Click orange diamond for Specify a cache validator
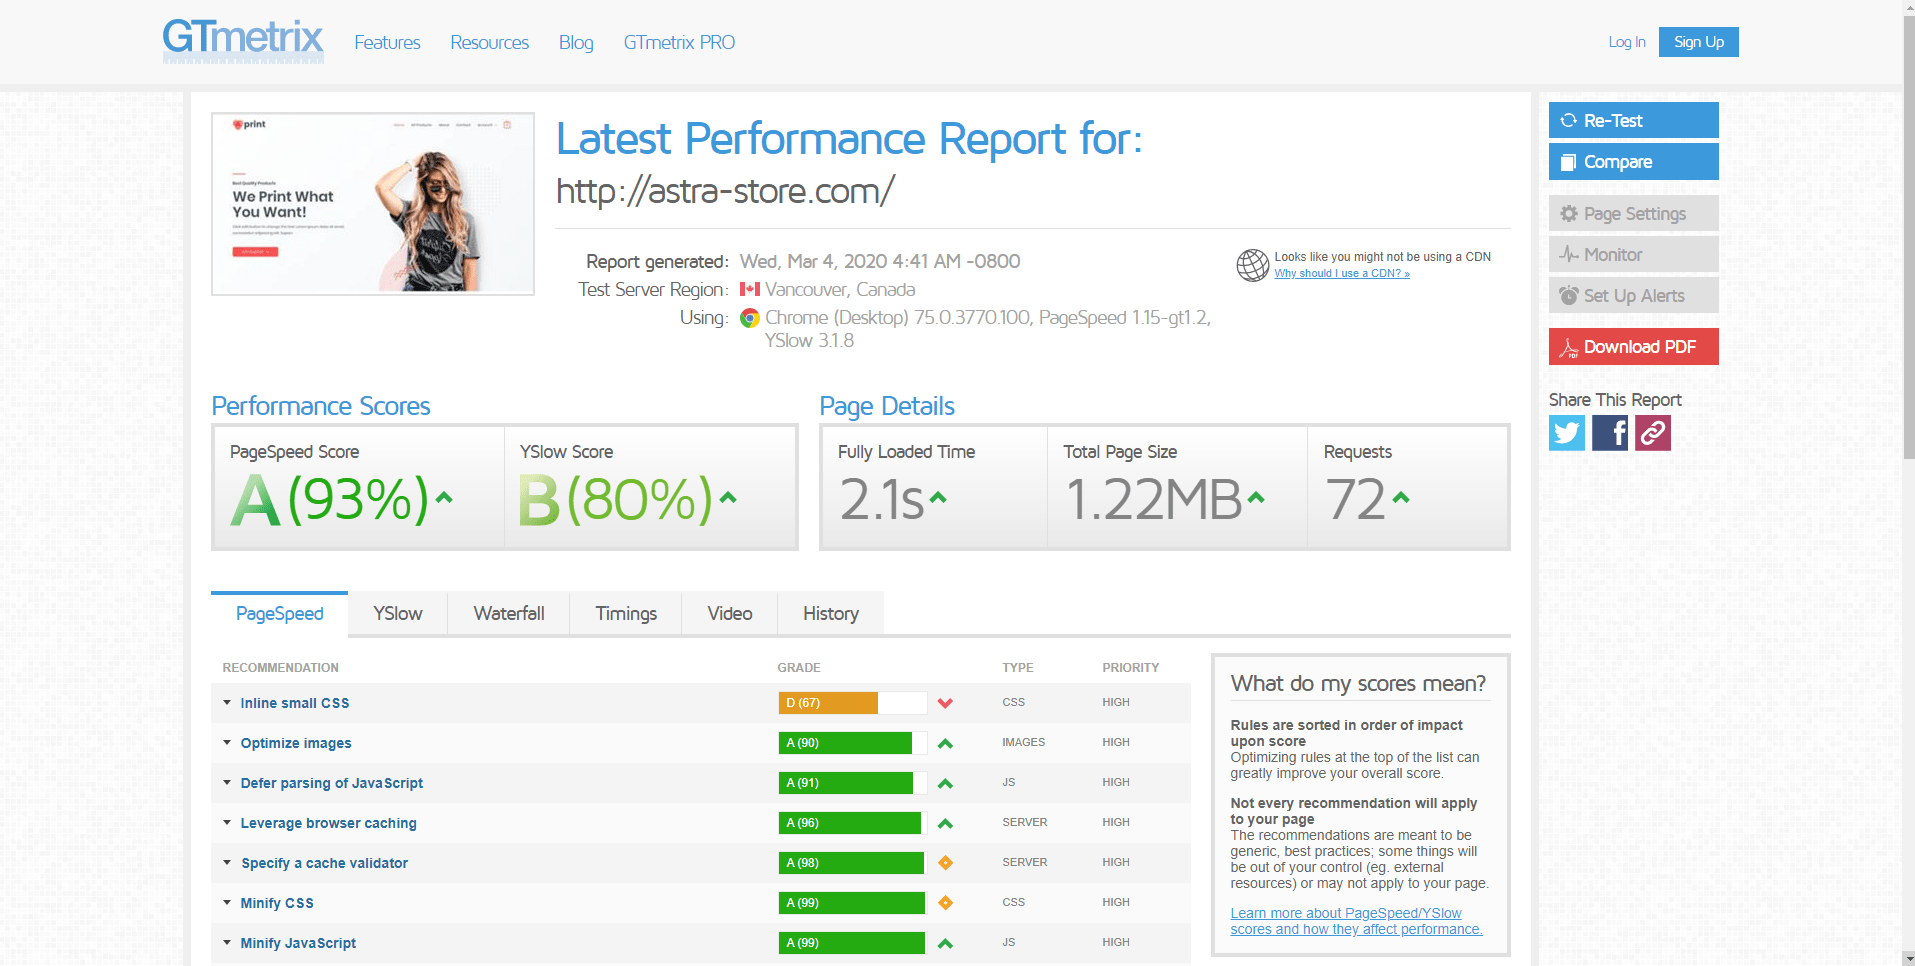 (945, 863)
